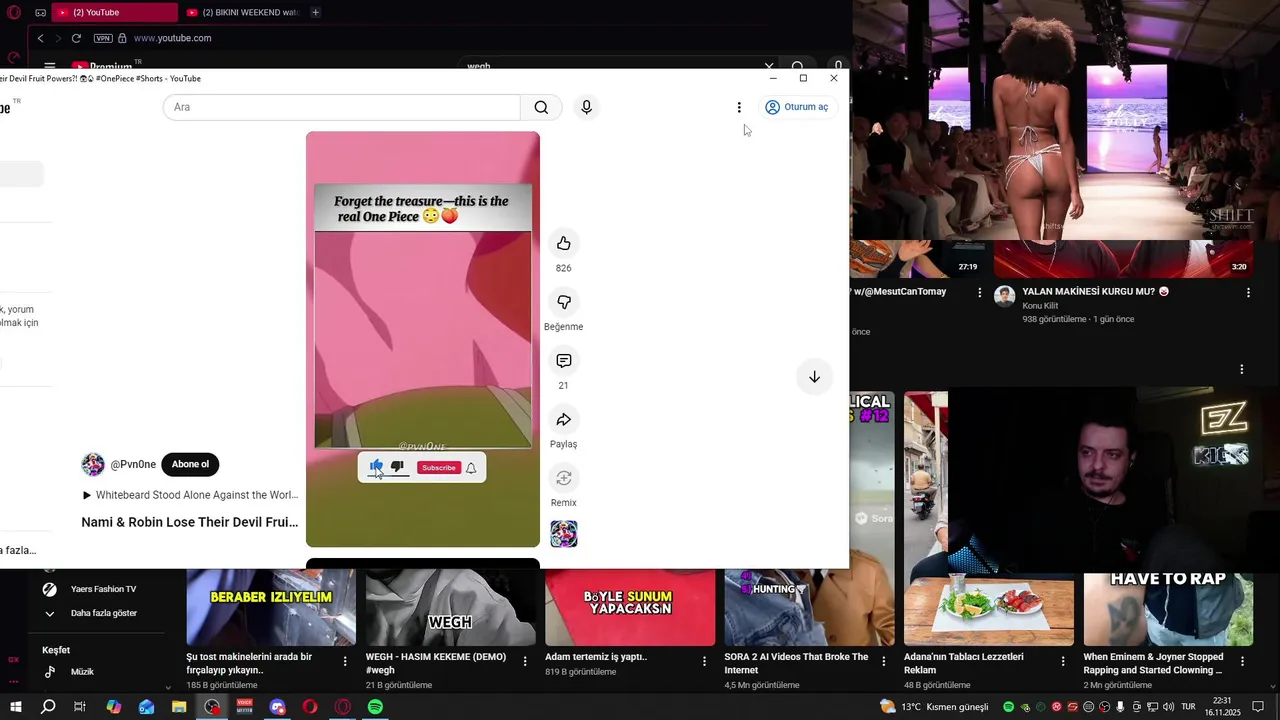Open Spotify from the taskbar
The height and width of the screenshot is (720, 1280).
(x=375, y=707)
